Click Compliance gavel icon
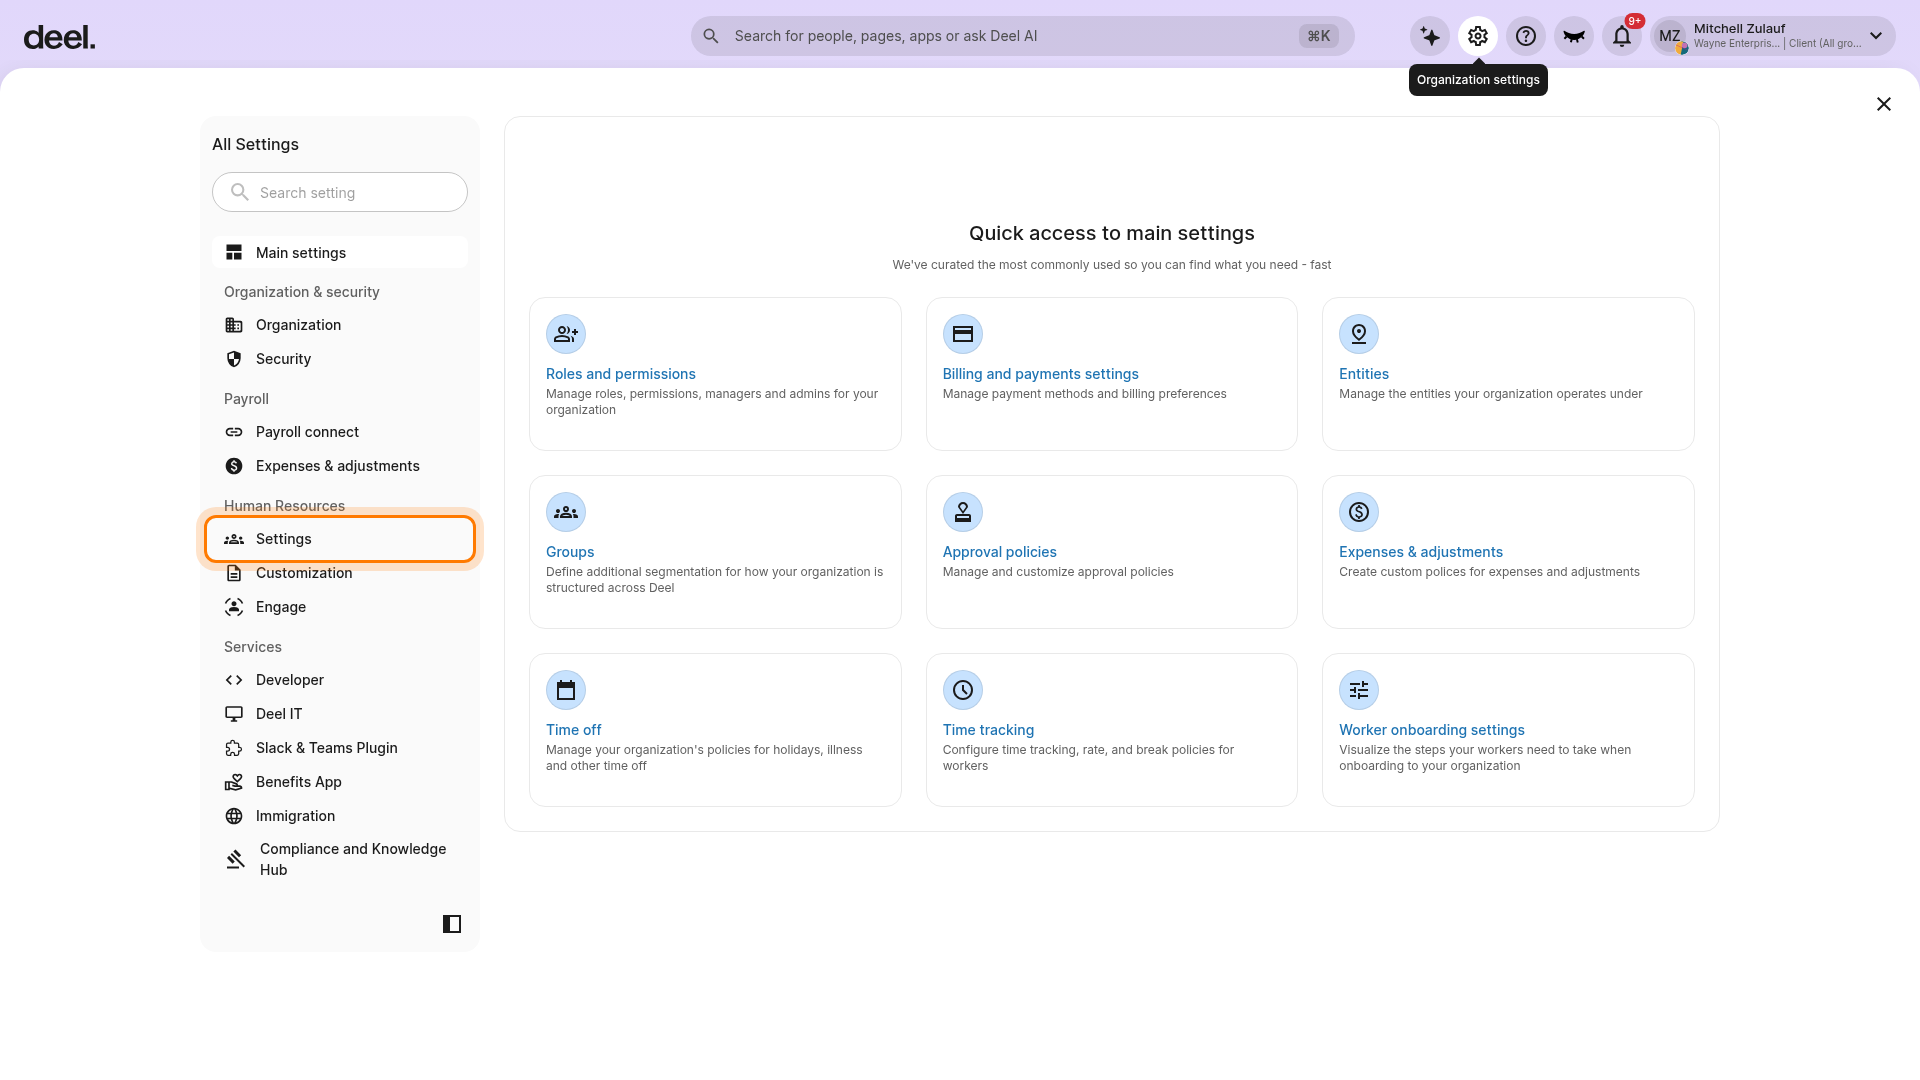This screenshot has height=1080, width=1920. point(236,859)
